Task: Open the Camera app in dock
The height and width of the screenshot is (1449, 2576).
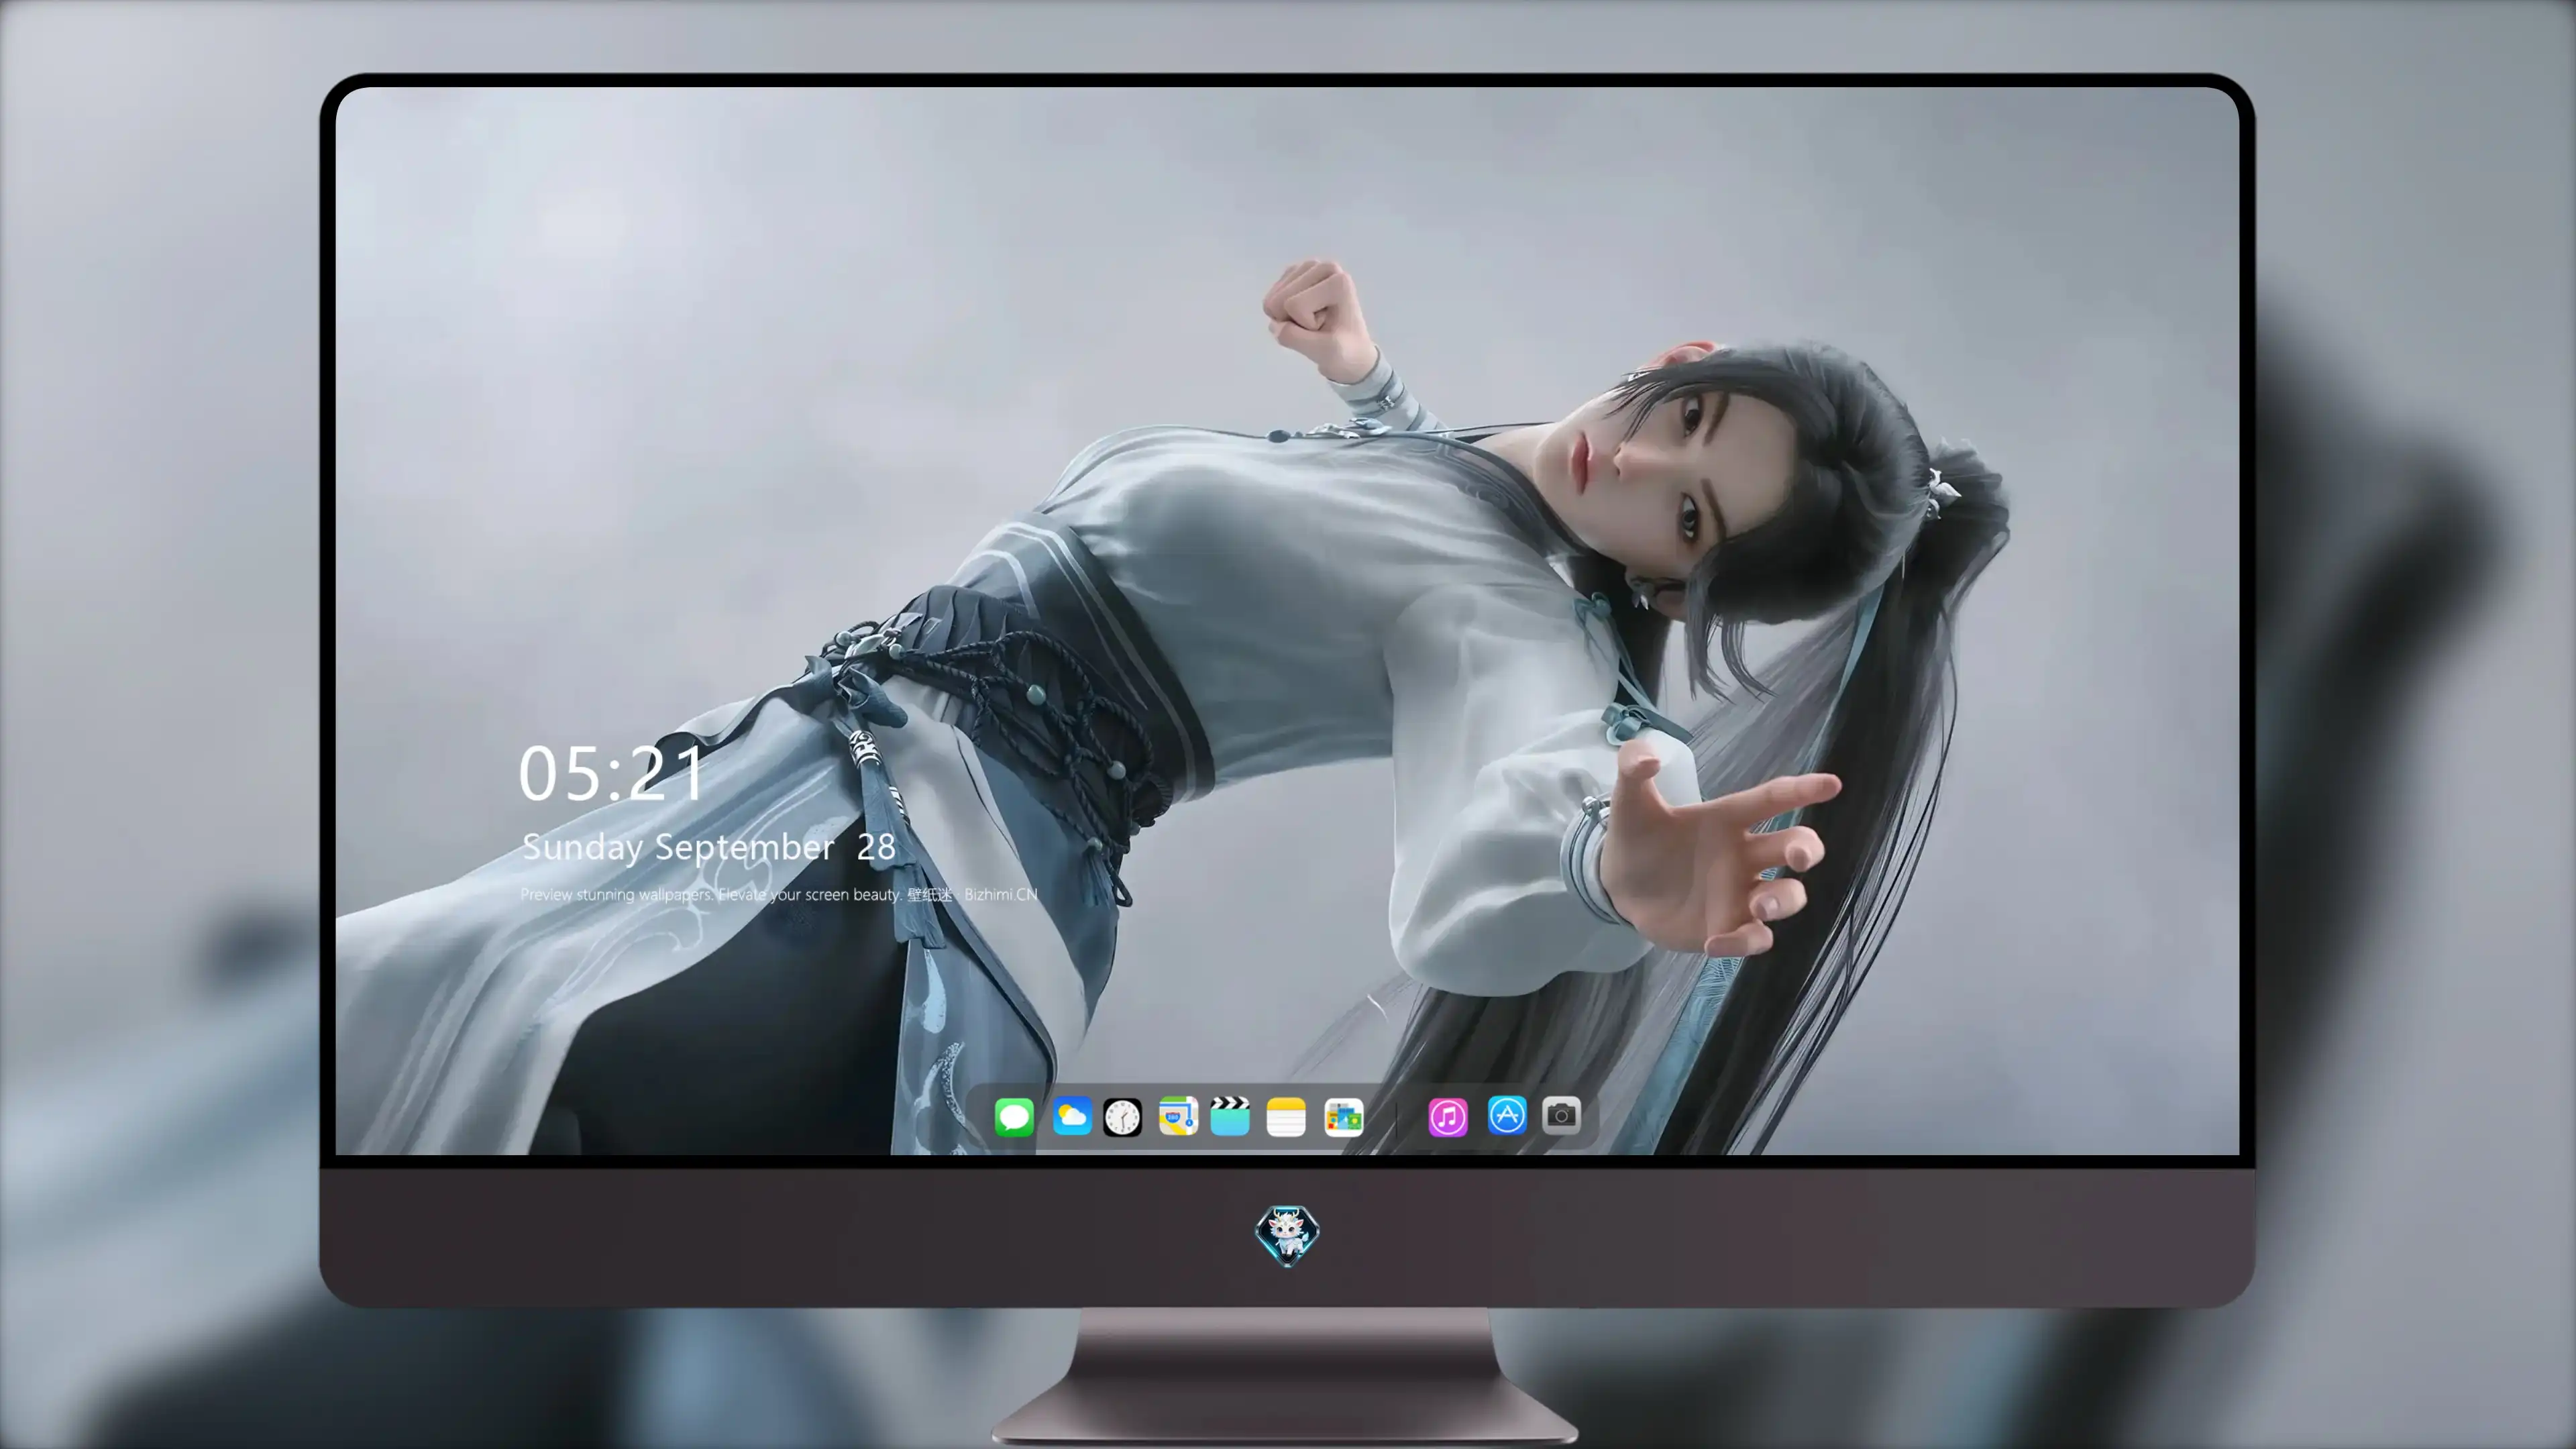Action: [x=1561, y=1115]
